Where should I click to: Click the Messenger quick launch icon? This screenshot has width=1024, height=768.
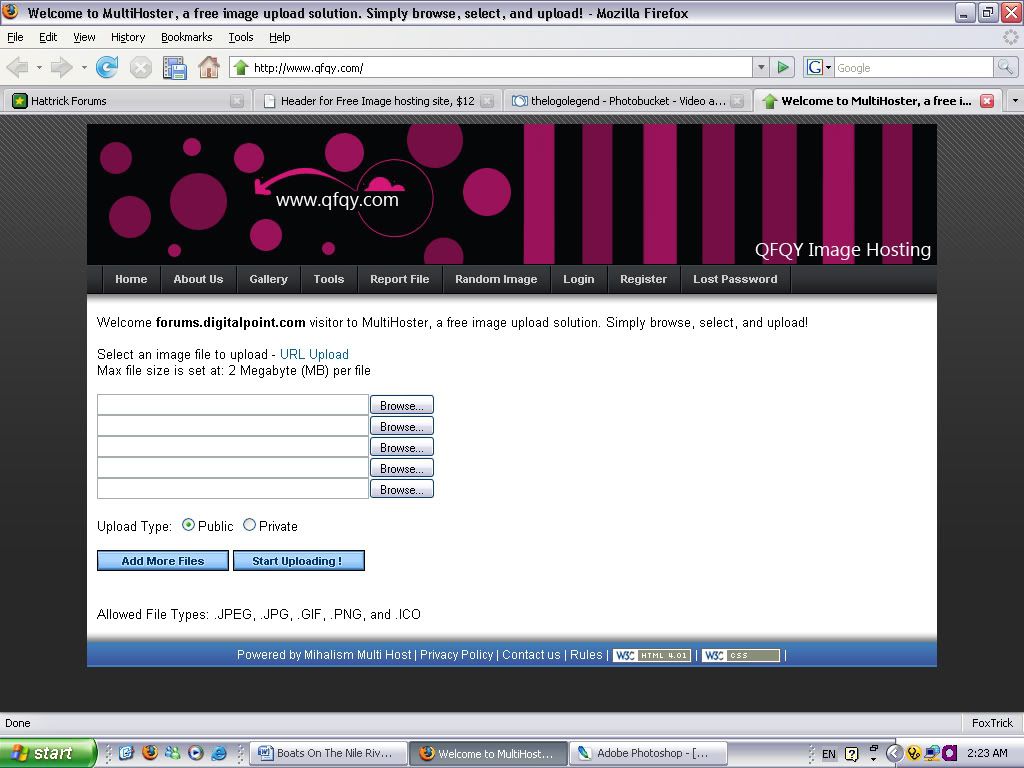(x=172, y=753)
